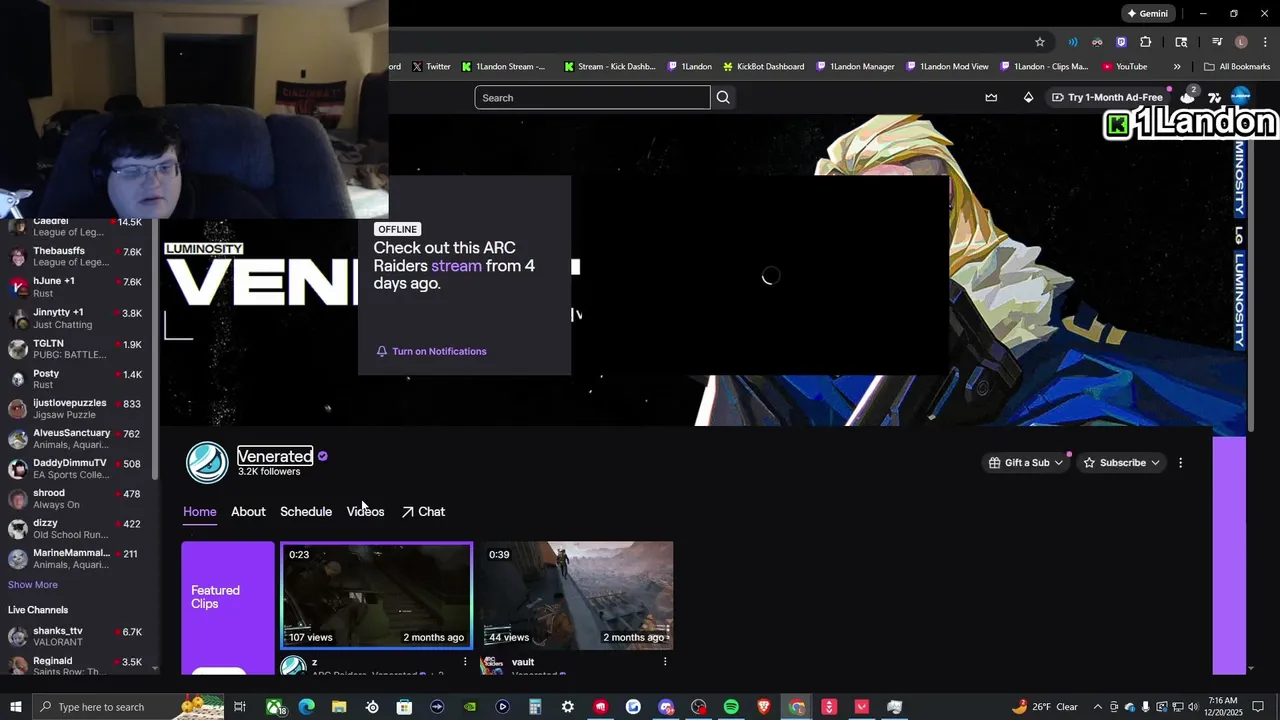Switch to the Videos tab

pyautogui.click(x=365, y=511)
